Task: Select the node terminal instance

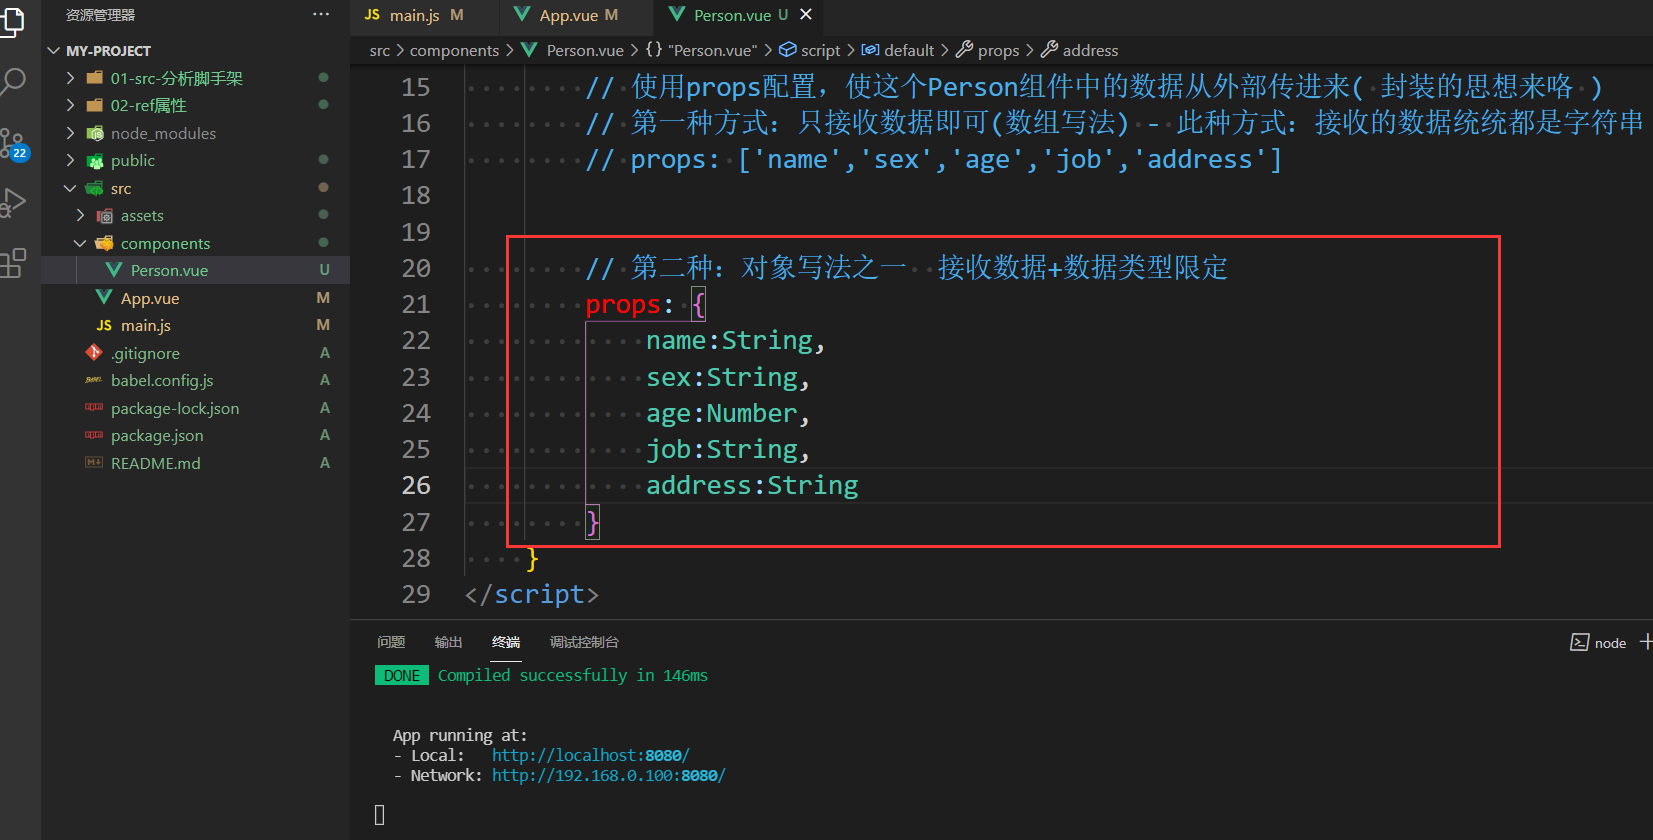Action: (1598, 643)
